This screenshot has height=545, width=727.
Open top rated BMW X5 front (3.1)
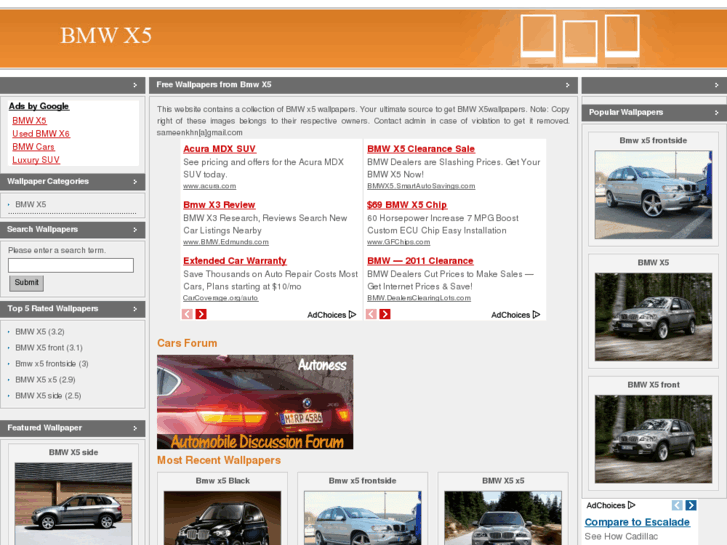coord(49,347)
